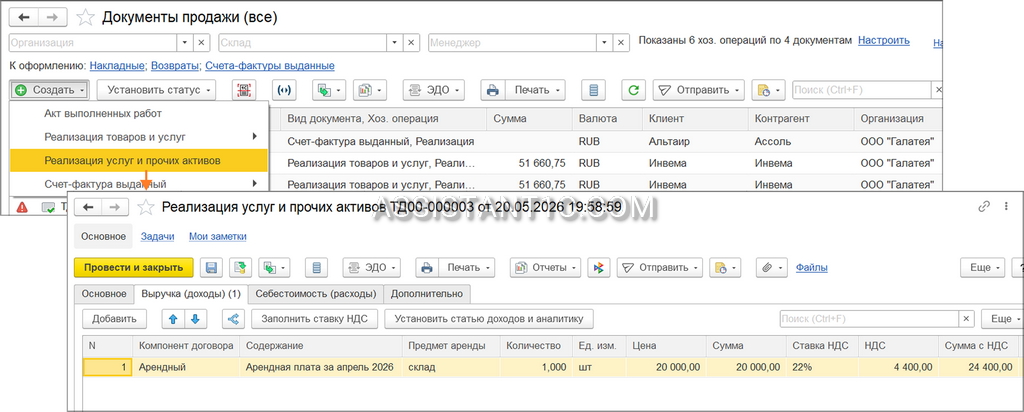The image size is (1024, 412).
Task: Open the paperclip attachments dropdown
Action: pyautogui.click(x=771, y=267)
